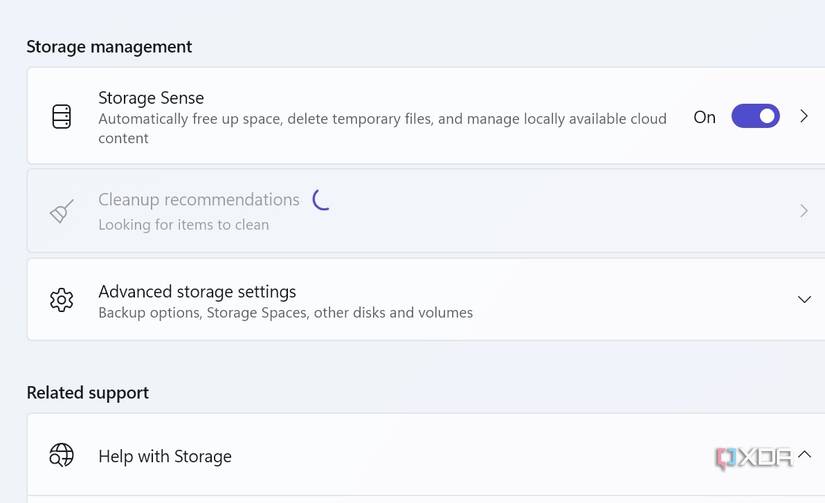Click the On label beside the toggle
This screenshot has height=503, width=825.
coord(705,117)
